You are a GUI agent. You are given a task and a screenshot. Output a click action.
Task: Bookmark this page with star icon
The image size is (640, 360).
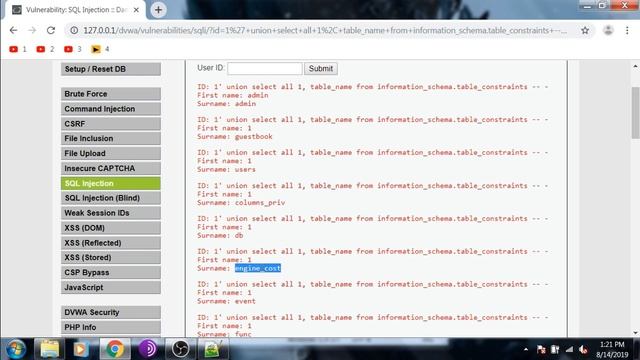pyautogui.click(x=585, y=30)
